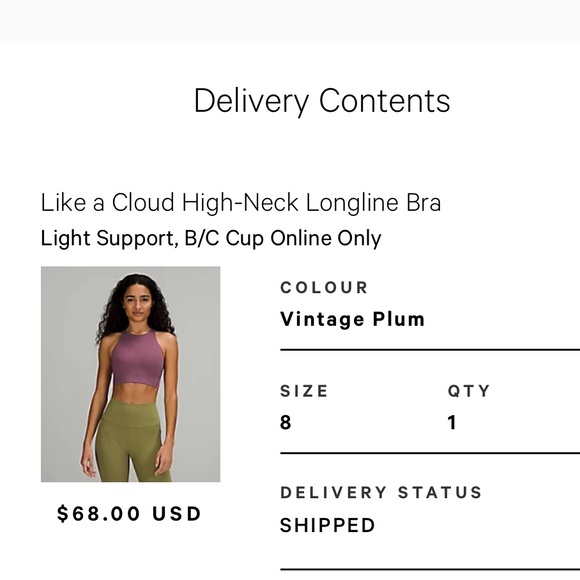Image resolution: width=580 pixels, height=580 pixels.
Task: Click the grey header bar at top
Action: click(290, 20)
